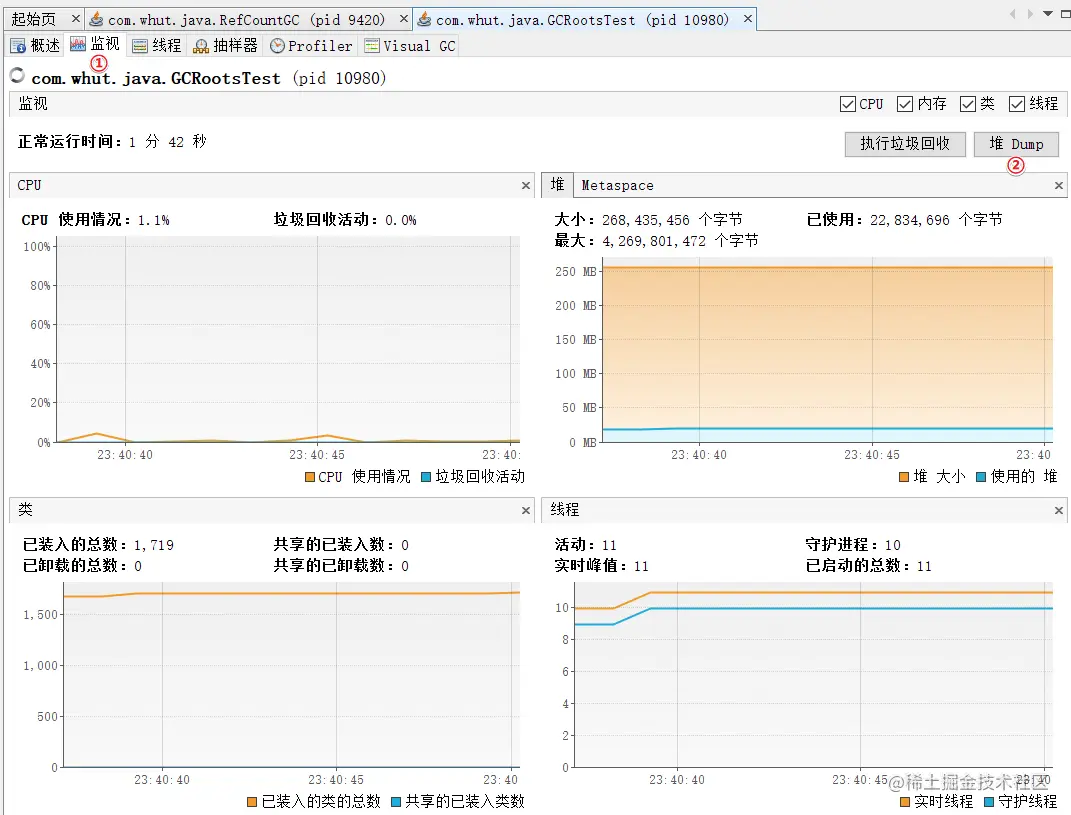Toggle the CPU checkbox
Image resolution: width=1071 pixels, height=815 pixels.
[848, 104]
